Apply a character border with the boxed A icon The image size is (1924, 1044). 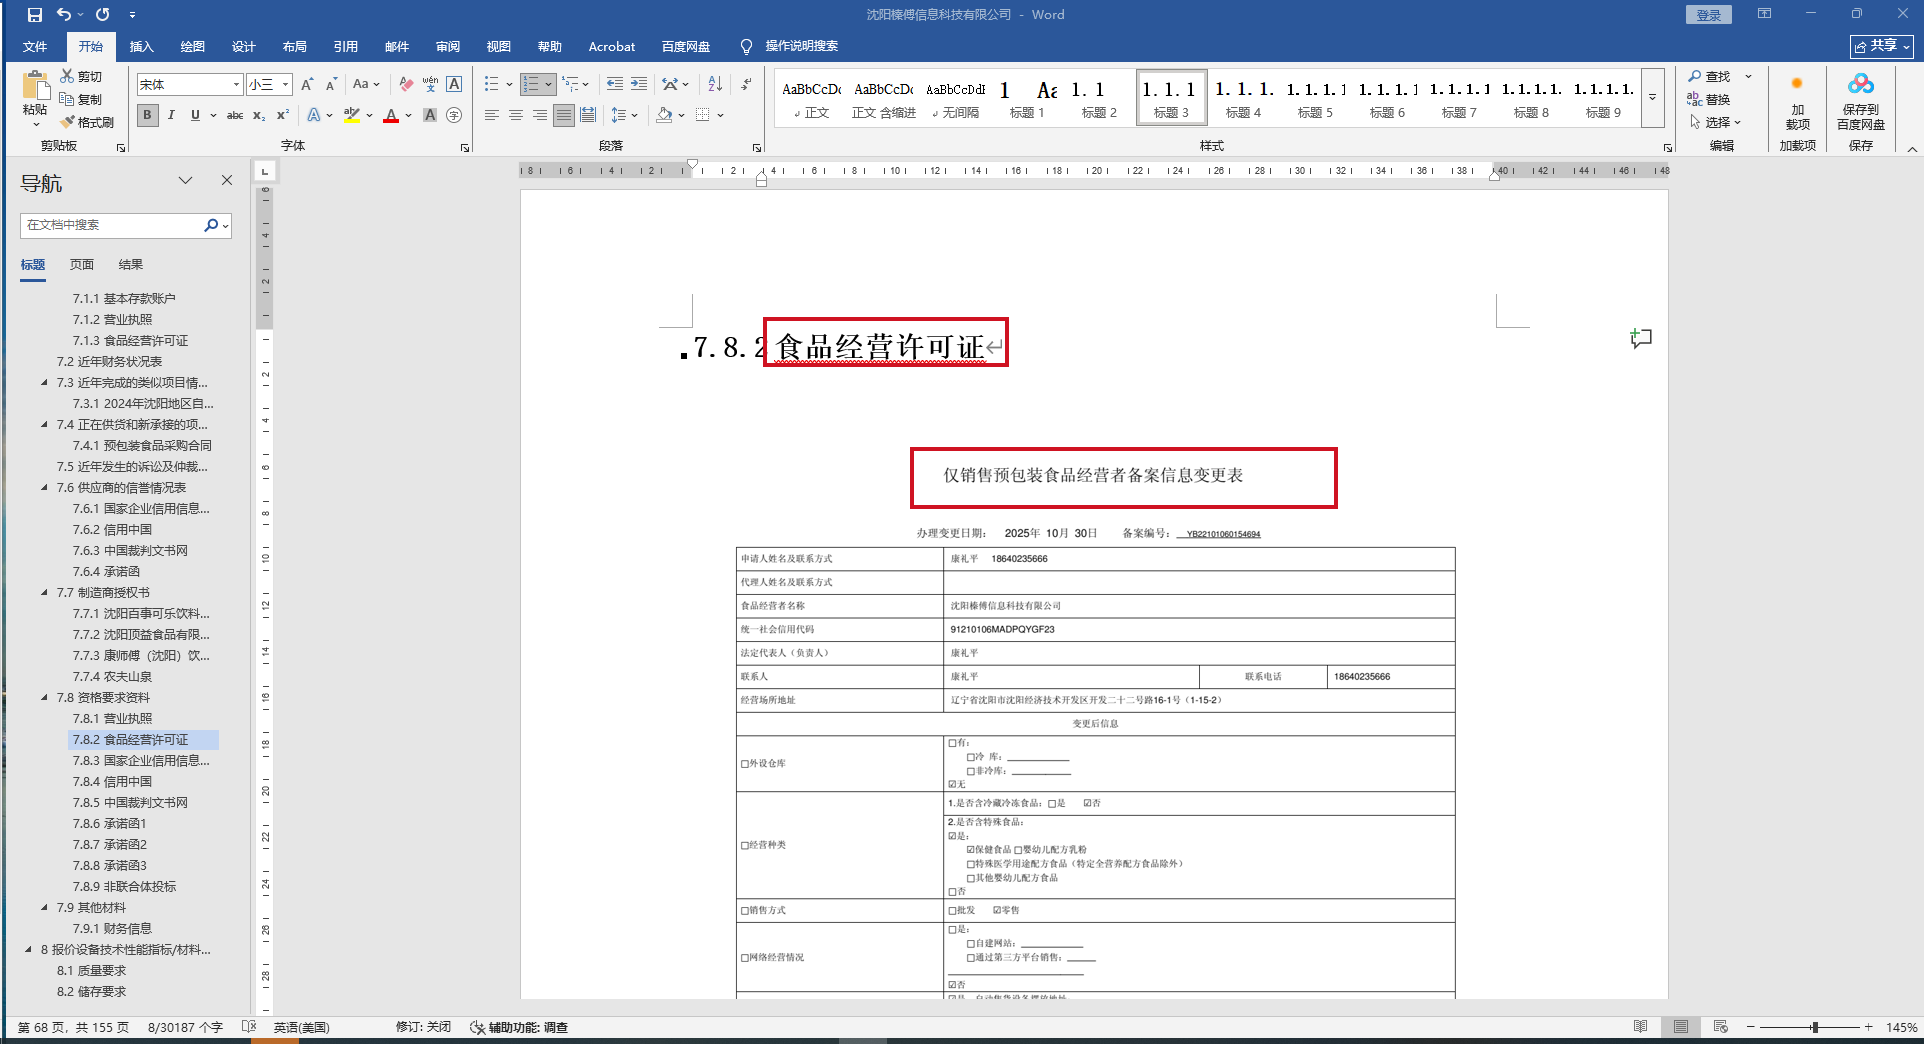pos(454,85)
